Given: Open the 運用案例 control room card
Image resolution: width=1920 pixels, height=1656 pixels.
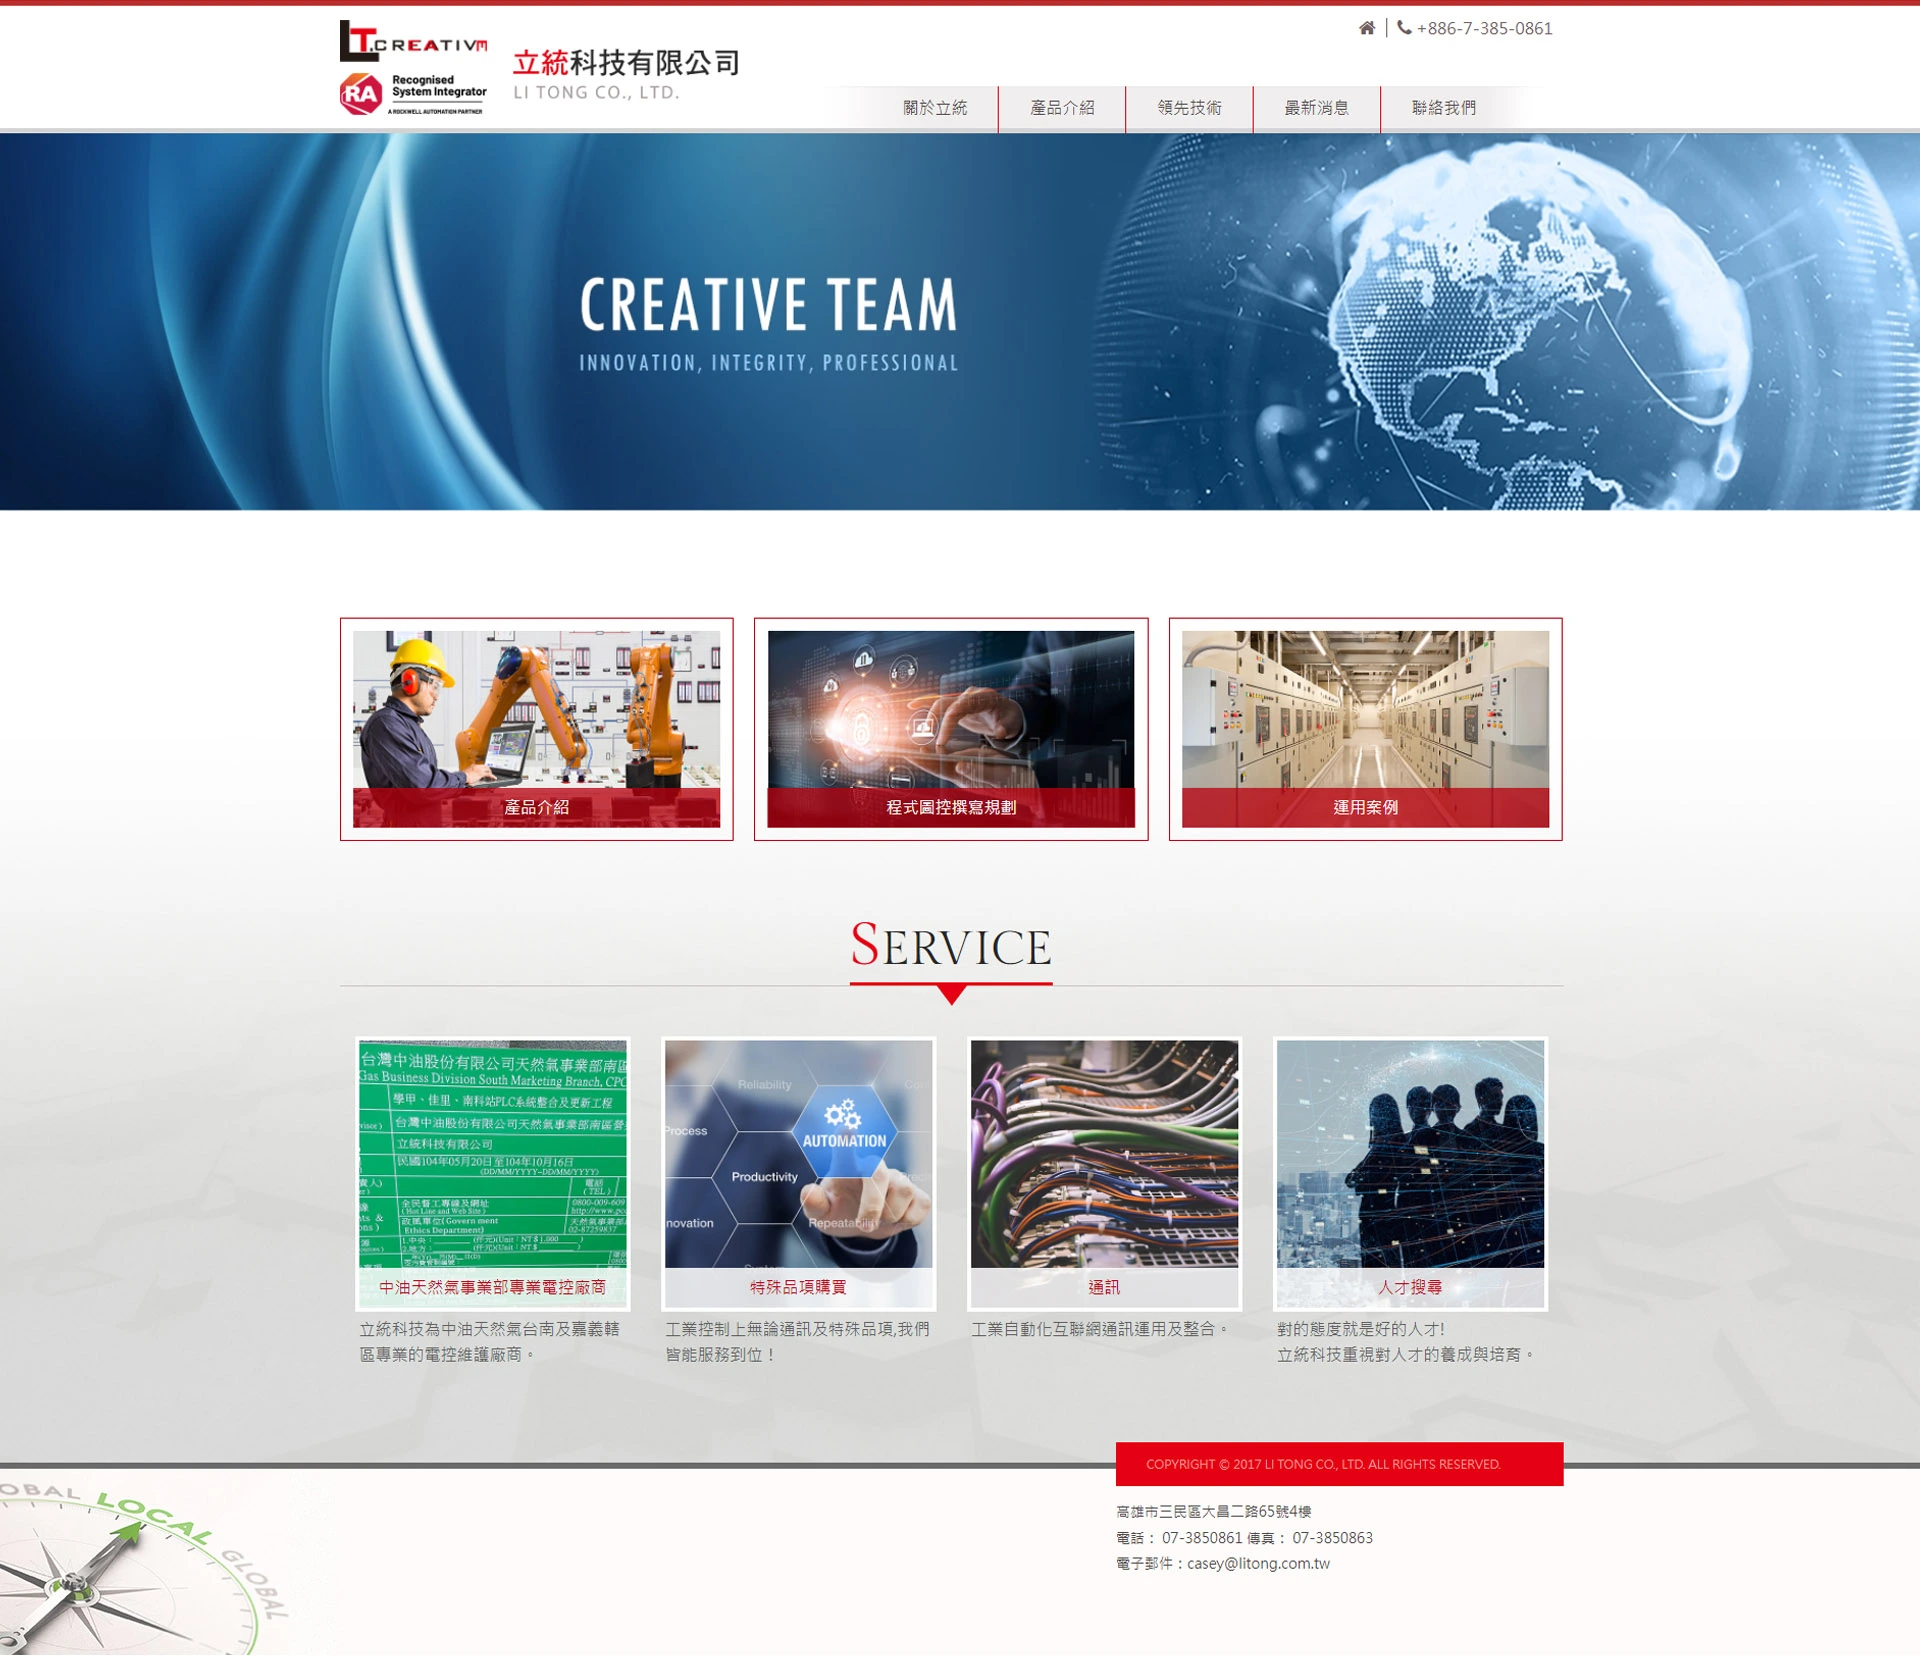Looking at the screenshot, I should pyautogui.click(x=1365, y=729).
